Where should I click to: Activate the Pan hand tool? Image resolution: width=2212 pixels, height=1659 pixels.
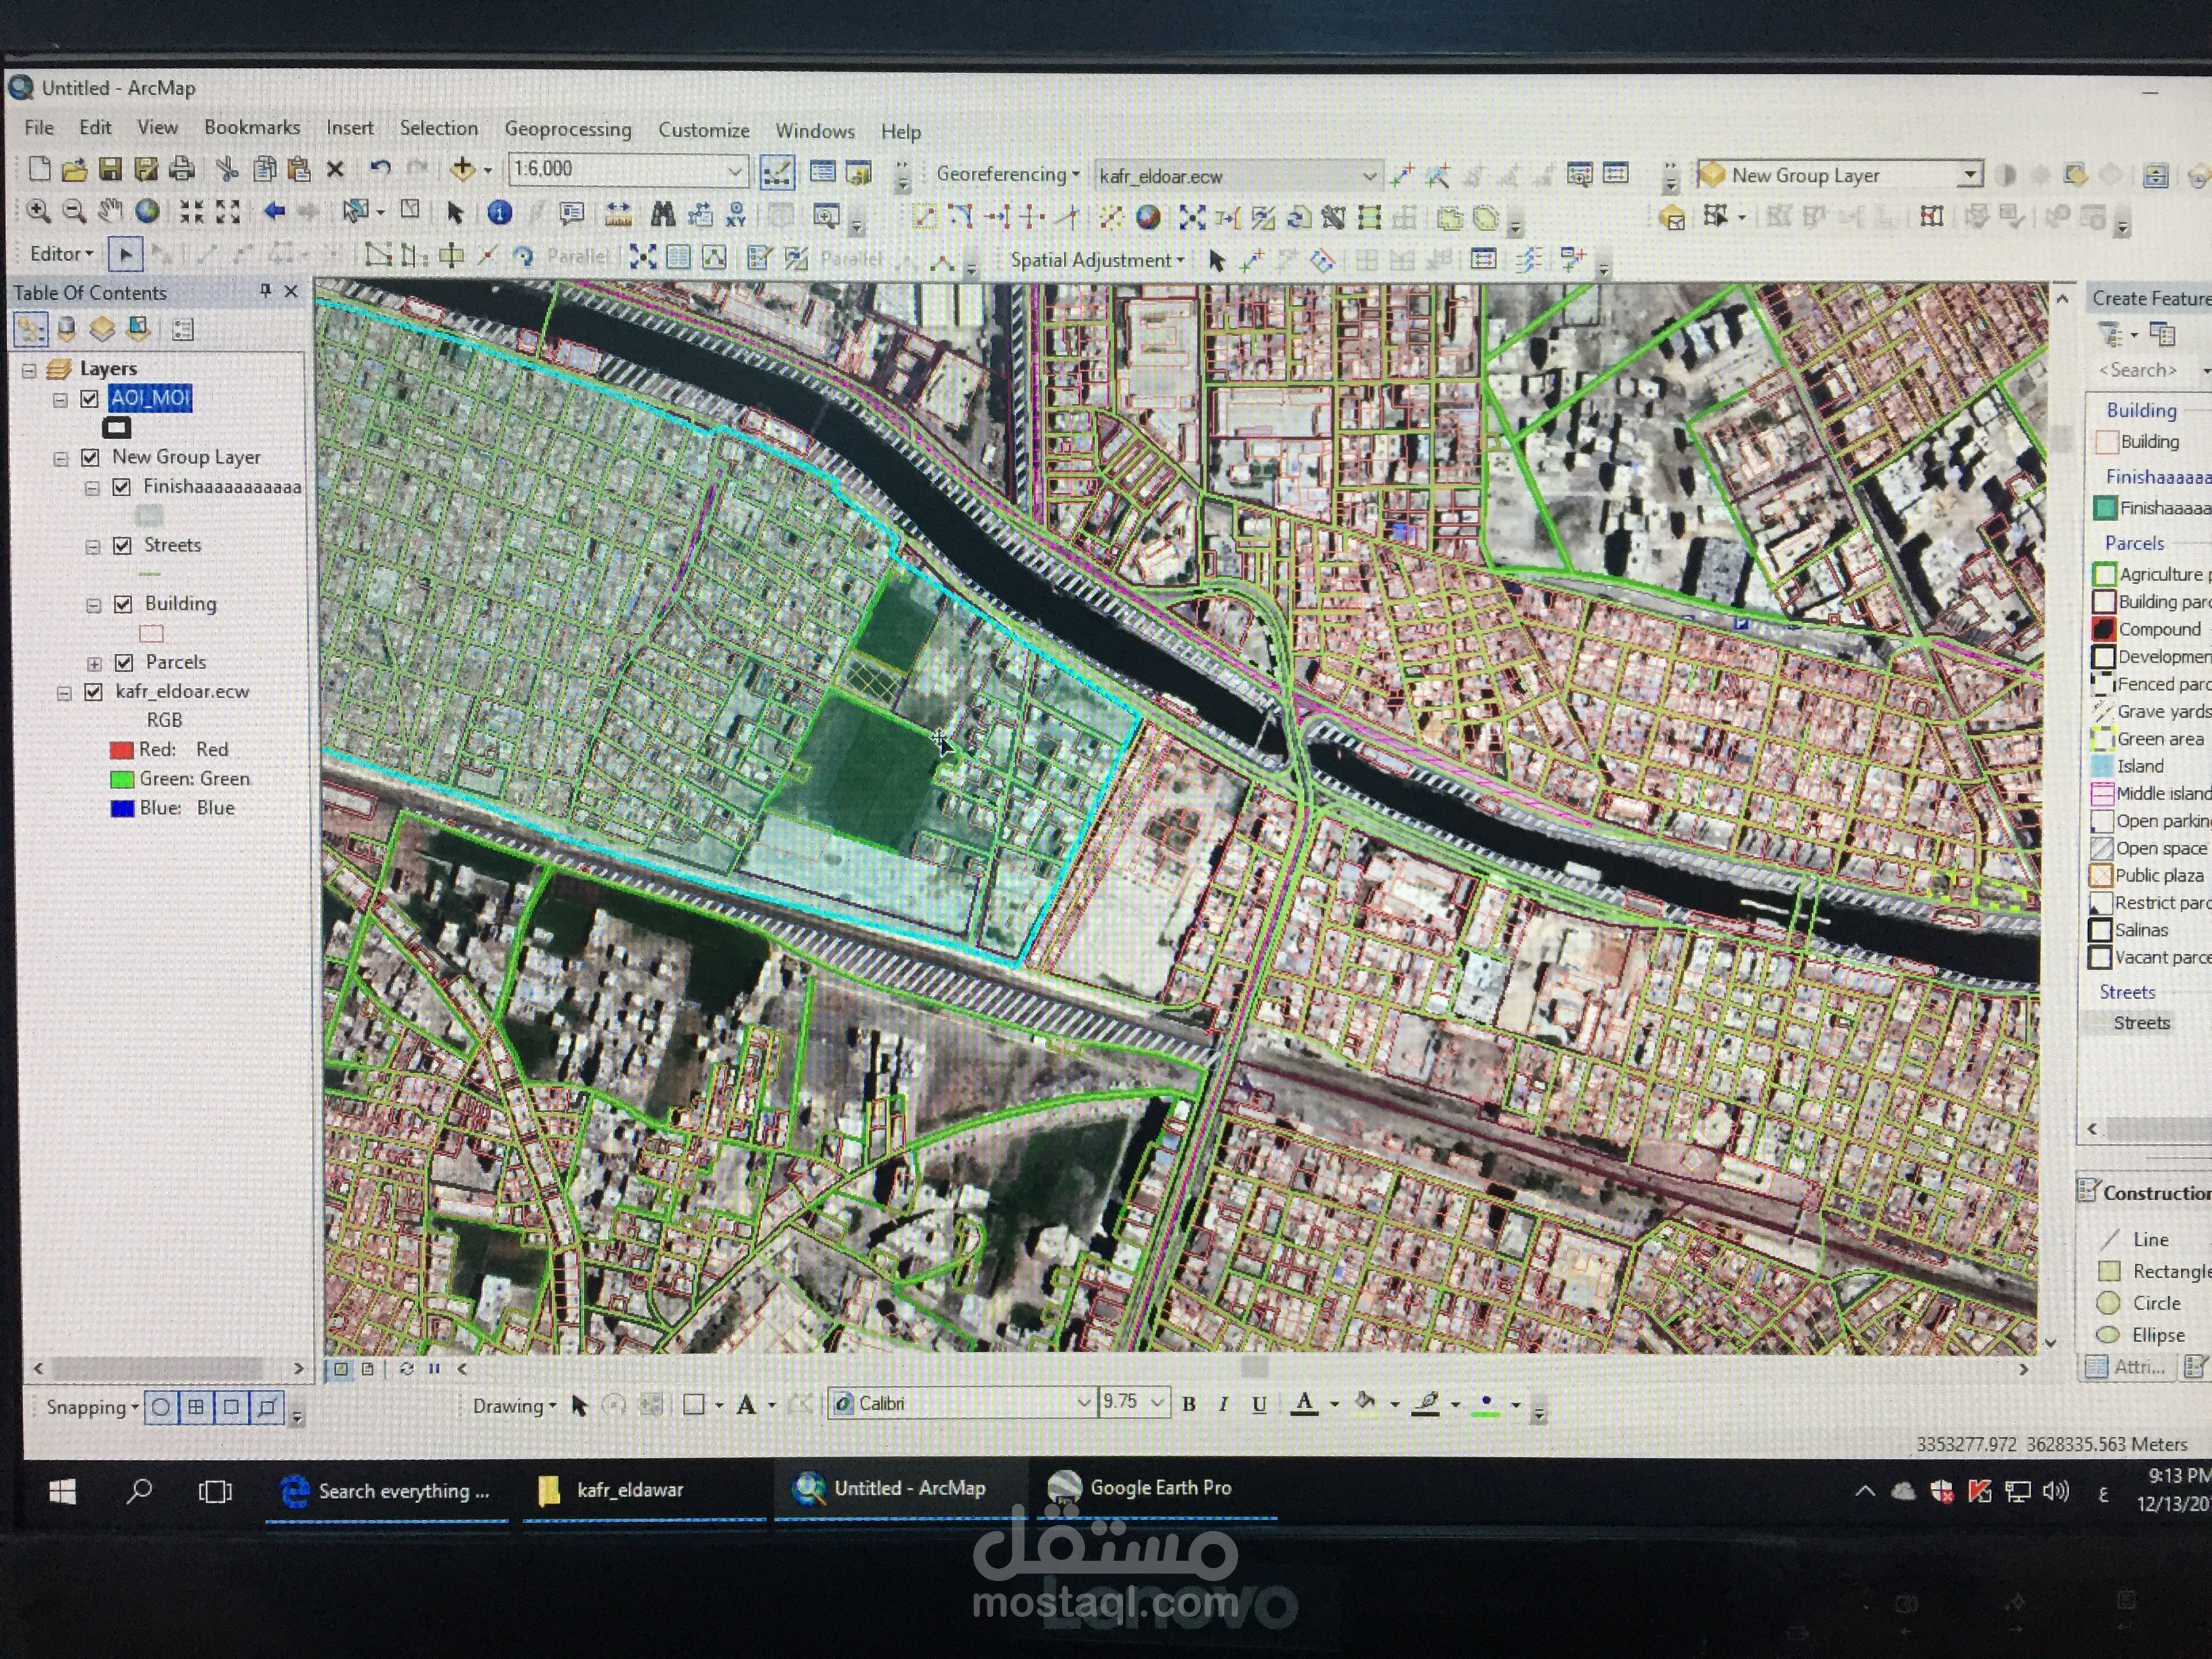110,211
